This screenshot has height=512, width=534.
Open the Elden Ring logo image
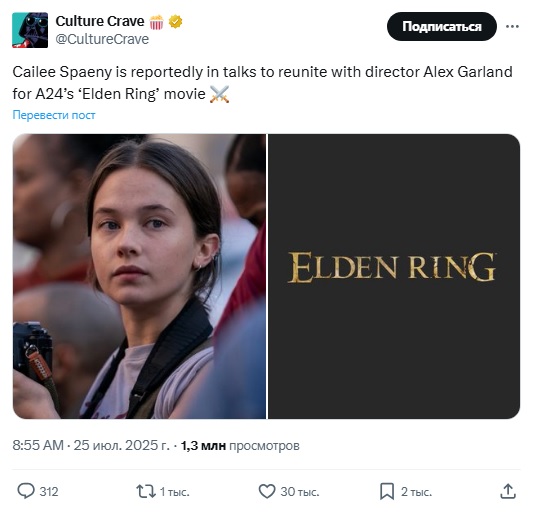(x=394, y=276)
